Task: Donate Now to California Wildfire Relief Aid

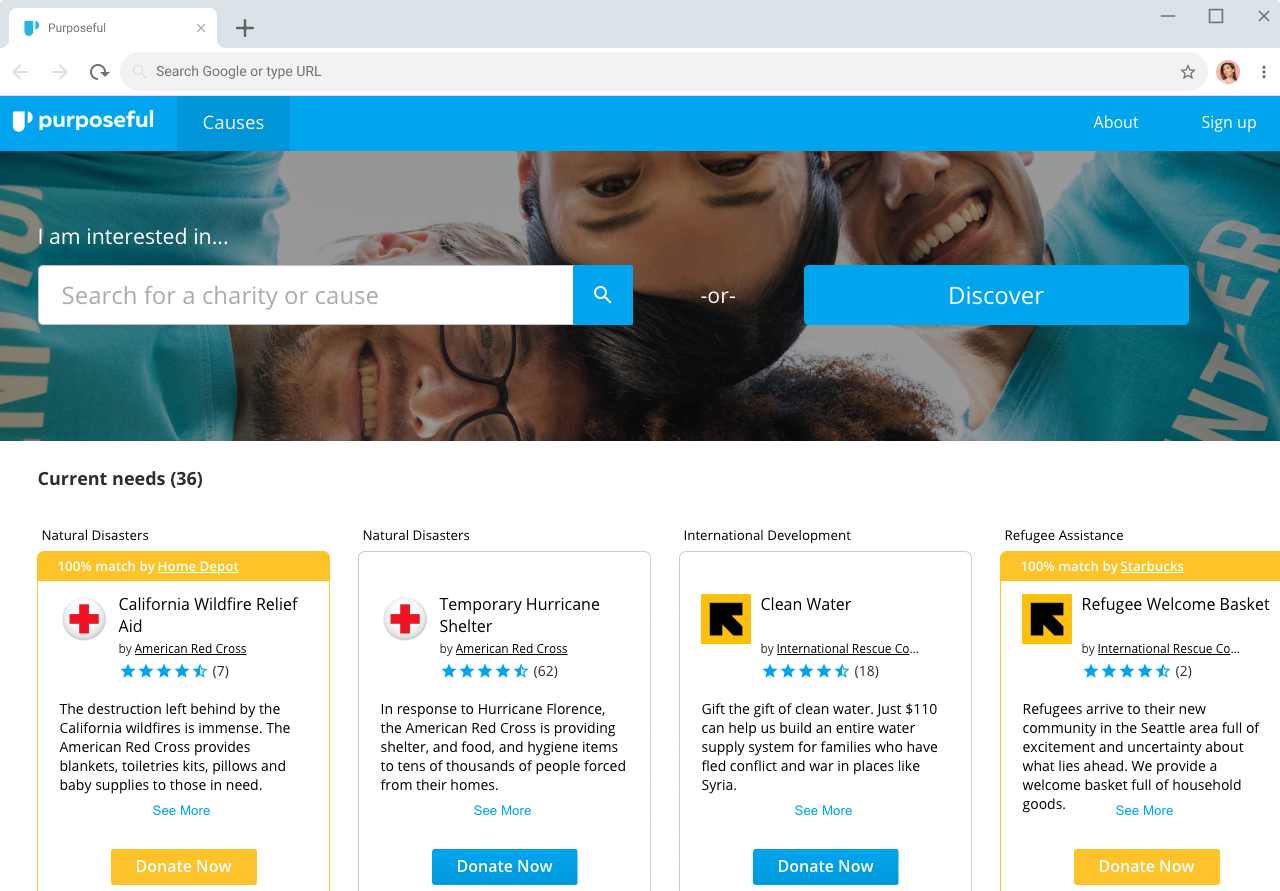Action: (x=184, y=867)
